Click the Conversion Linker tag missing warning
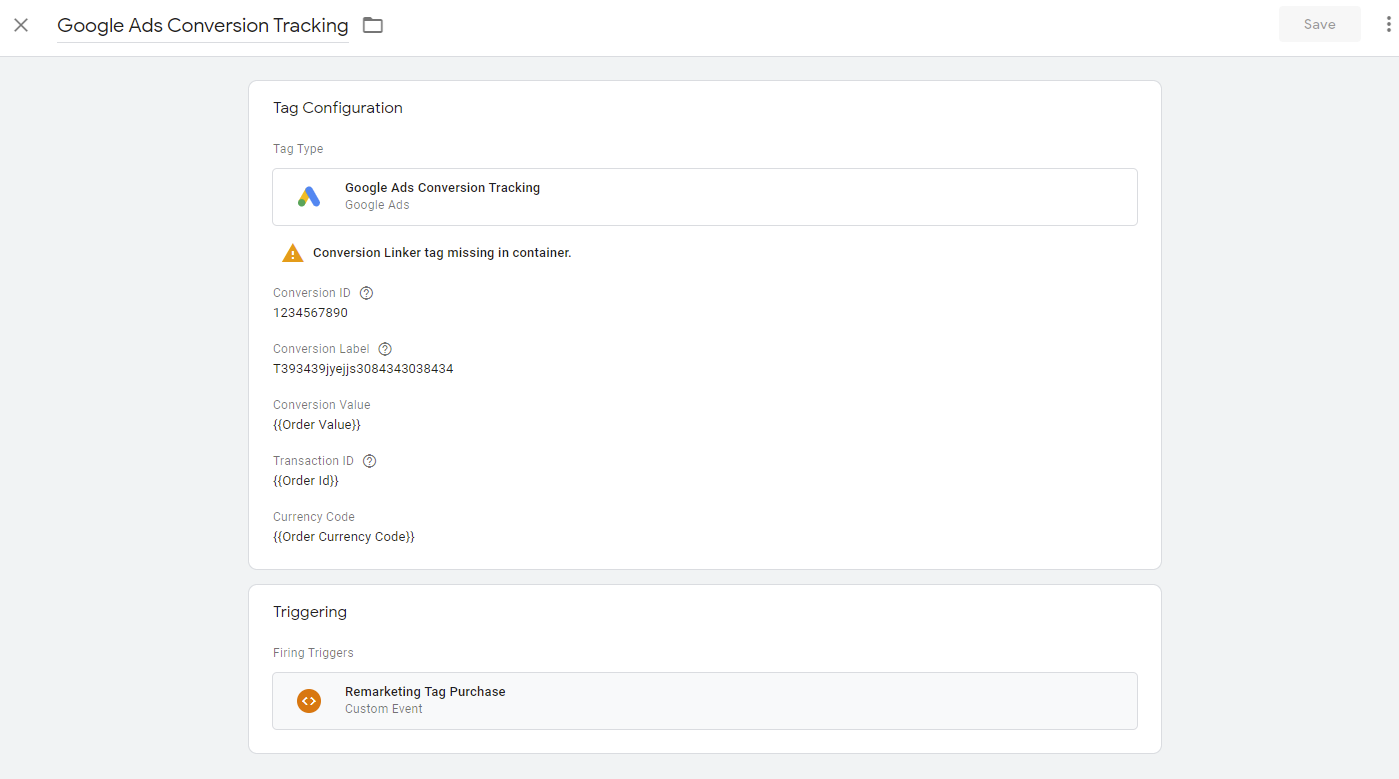The height and width of the screenshot is (779, 1399). click(442, 253)
